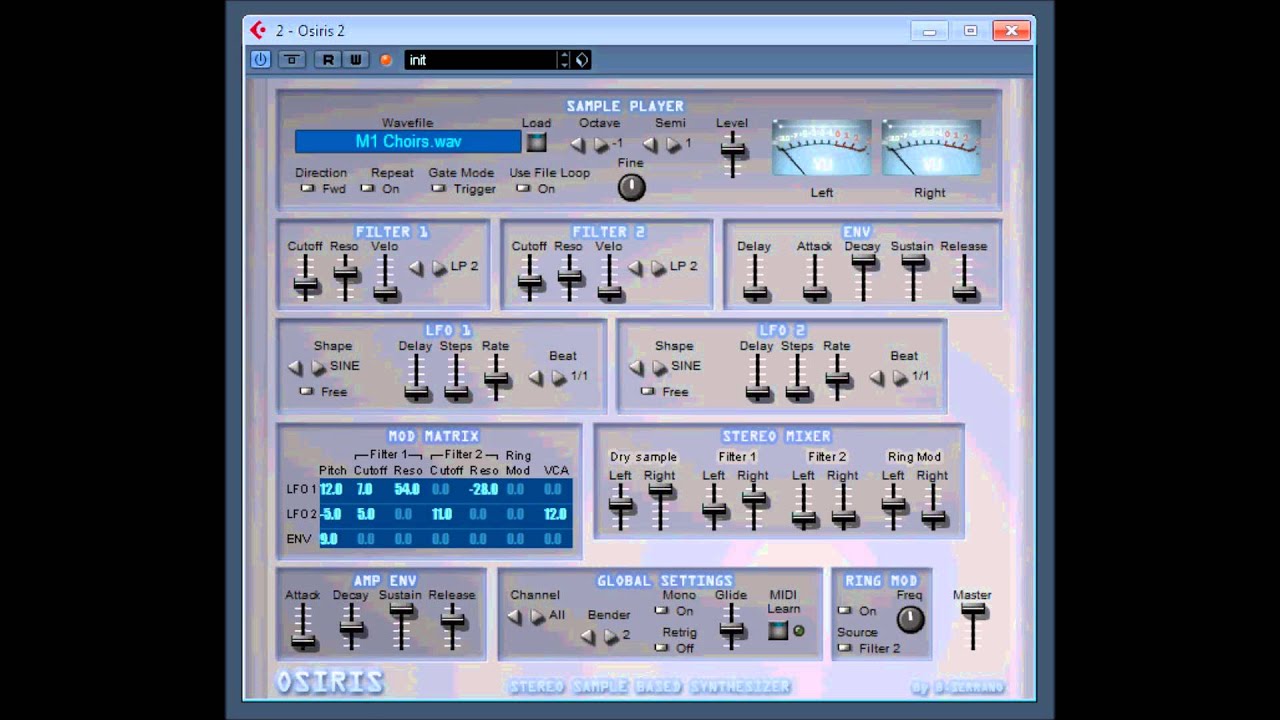Click LFO 1 Filter 2 Reso value -28.0
Screen dimensions: 1280x720
[x=485, y=489]
